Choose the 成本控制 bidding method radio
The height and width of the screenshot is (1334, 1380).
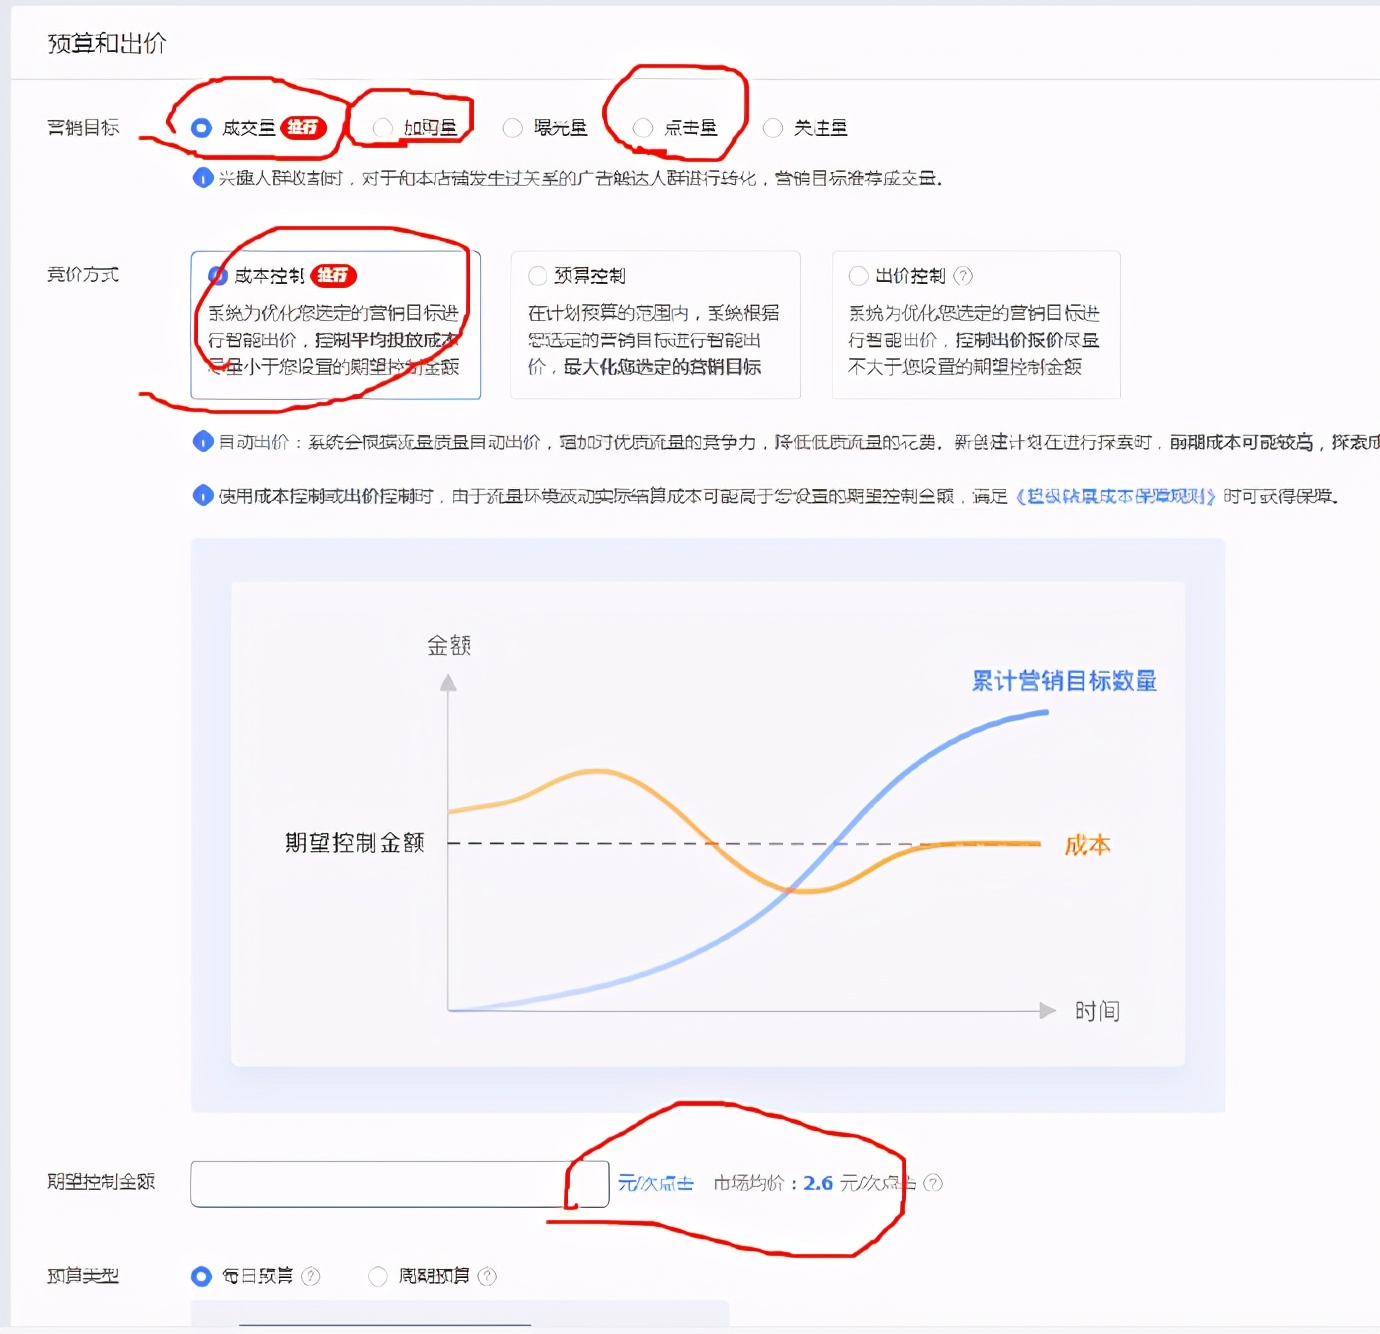click(218, 276)
